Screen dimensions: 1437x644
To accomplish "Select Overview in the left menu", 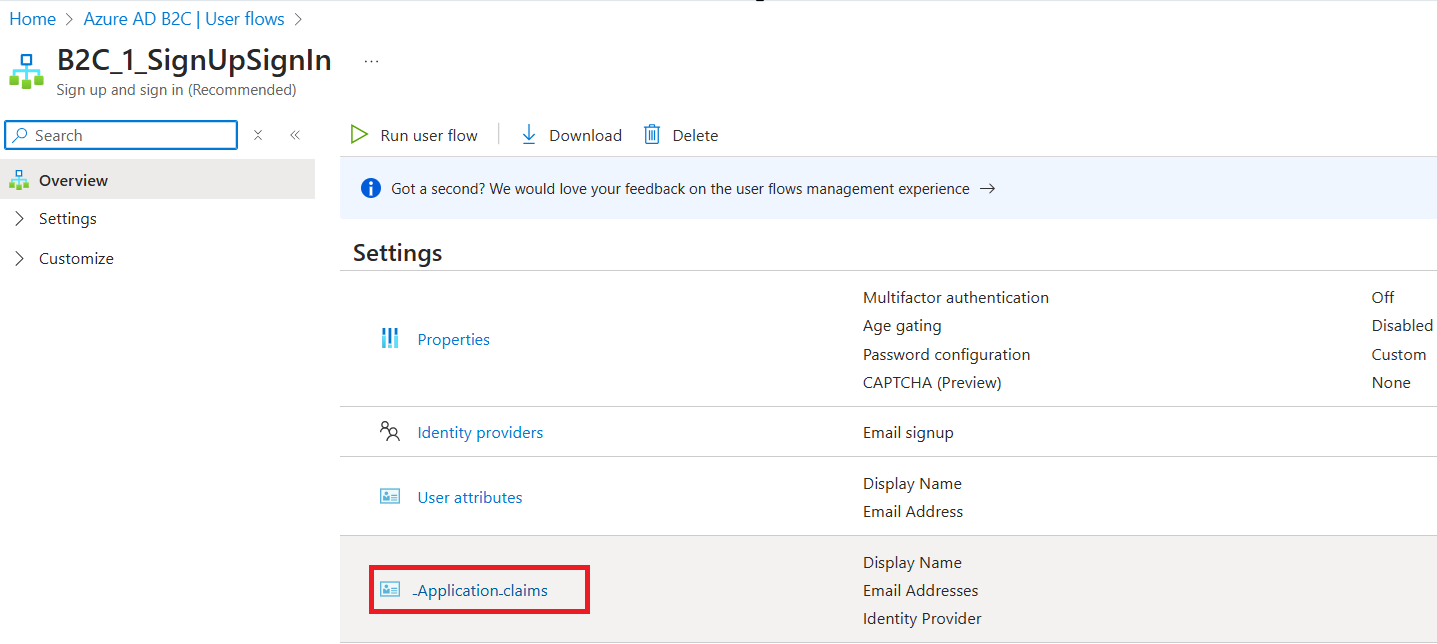I will 73,181.
